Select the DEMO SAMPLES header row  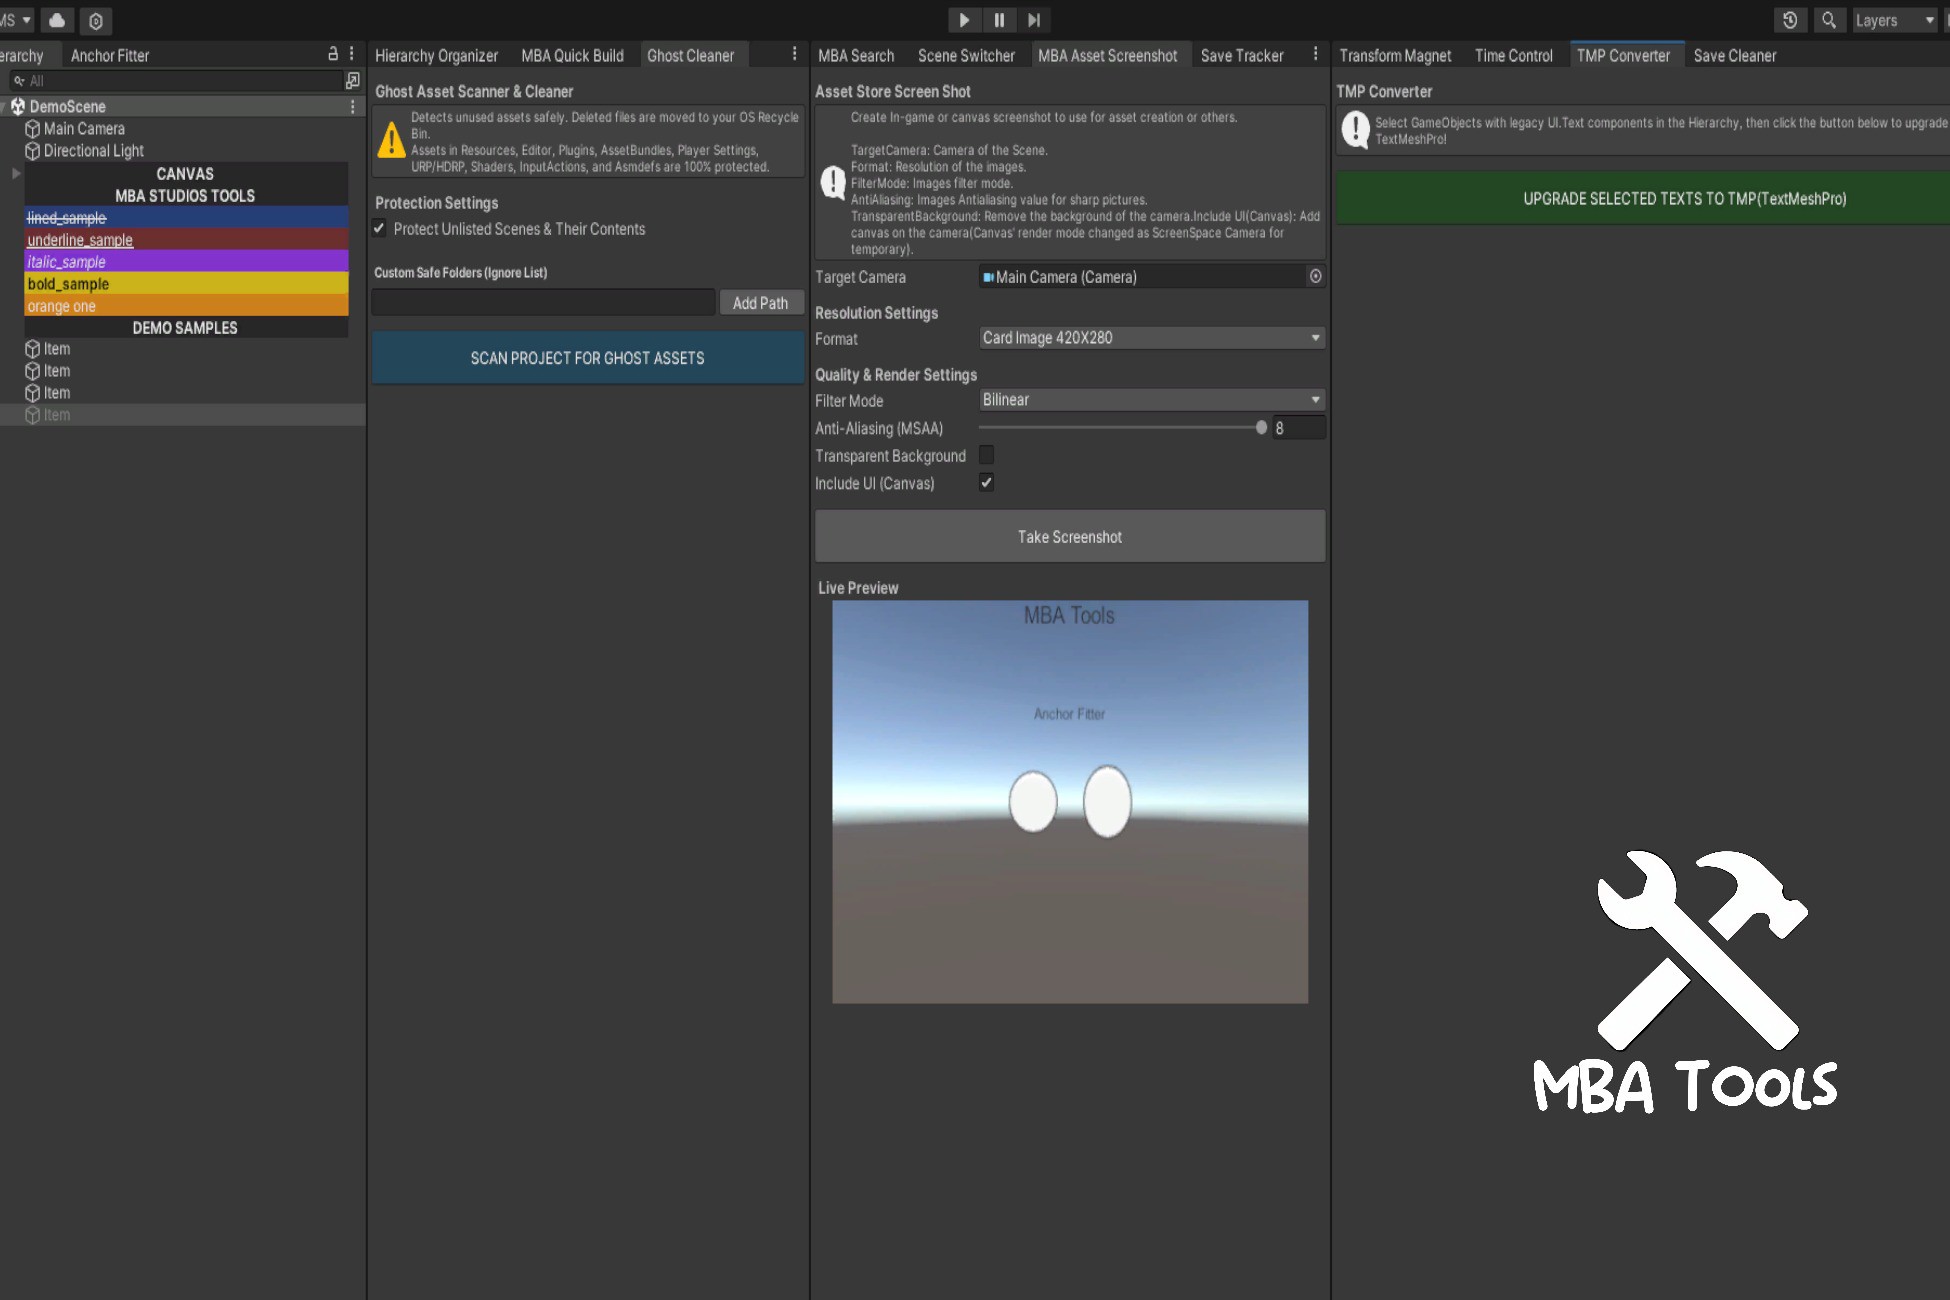click(x=186, y=327)
